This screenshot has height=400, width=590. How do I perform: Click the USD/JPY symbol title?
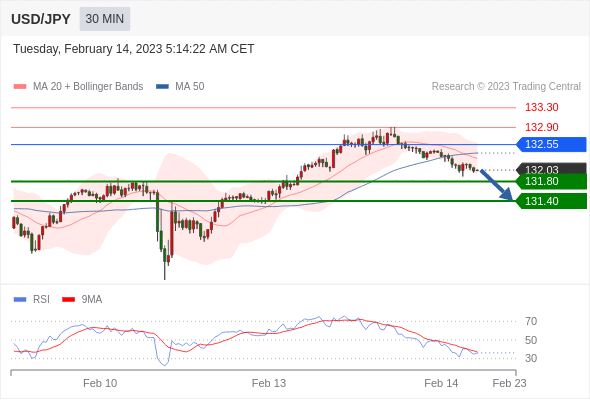click(x=41, y=19)
